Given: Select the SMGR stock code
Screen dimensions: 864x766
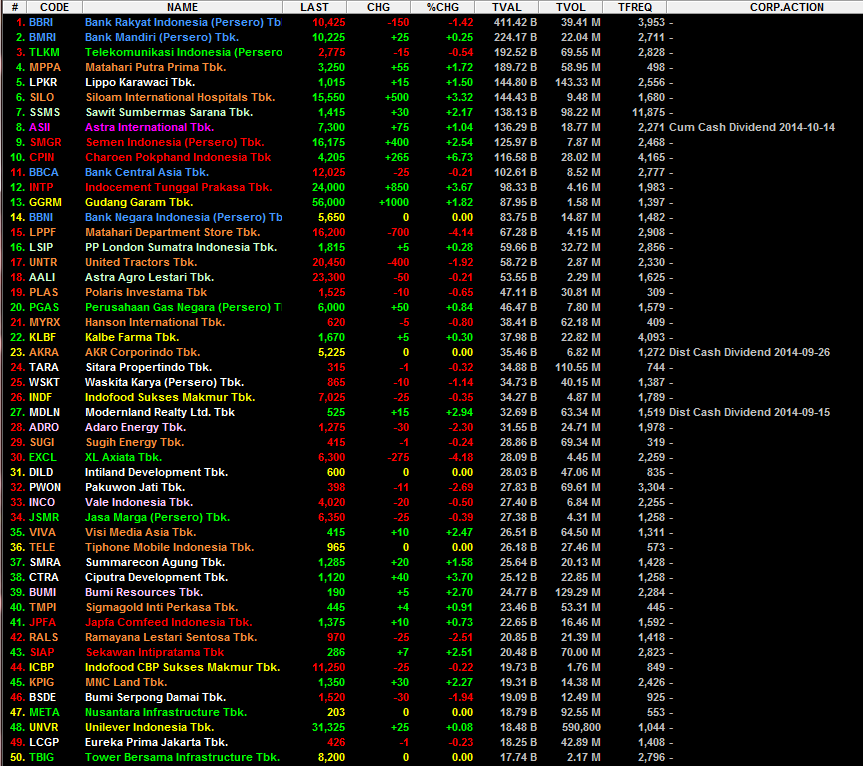Looking at the screenshot, I should pyautogui.click(x=45, y=142).
